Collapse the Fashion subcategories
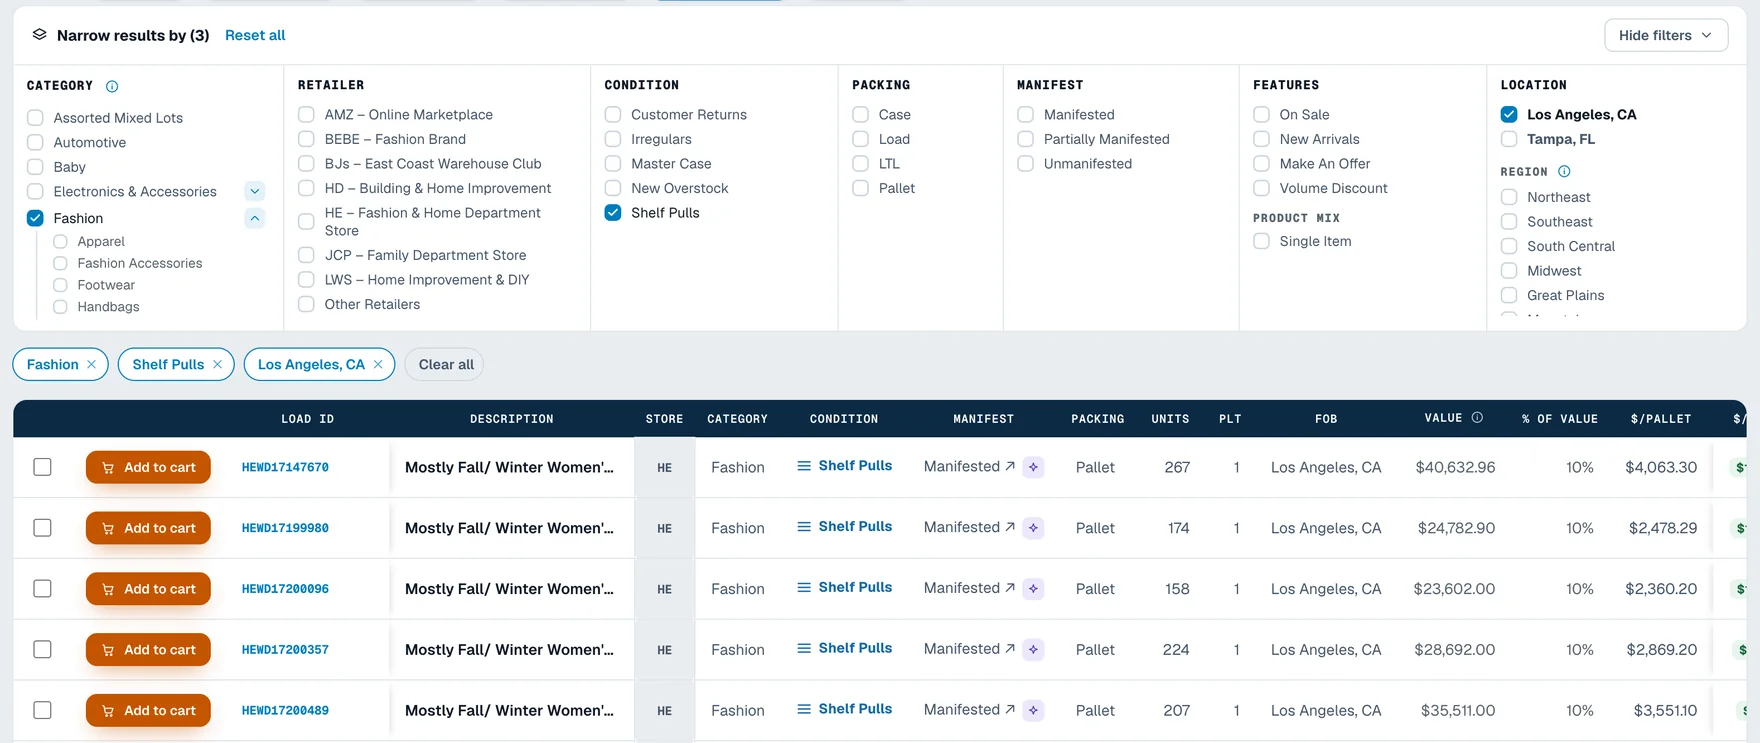Viewport: 1760px width, 743px height. click(255, 218)
